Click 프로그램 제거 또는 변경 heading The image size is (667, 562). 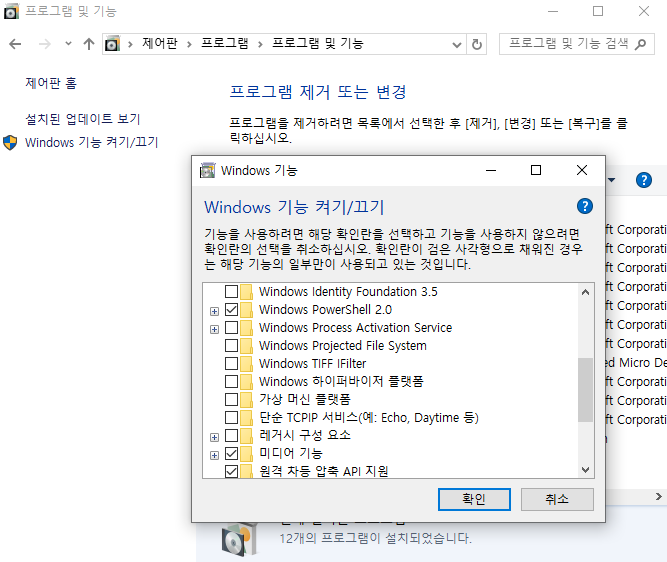(318, 92)
